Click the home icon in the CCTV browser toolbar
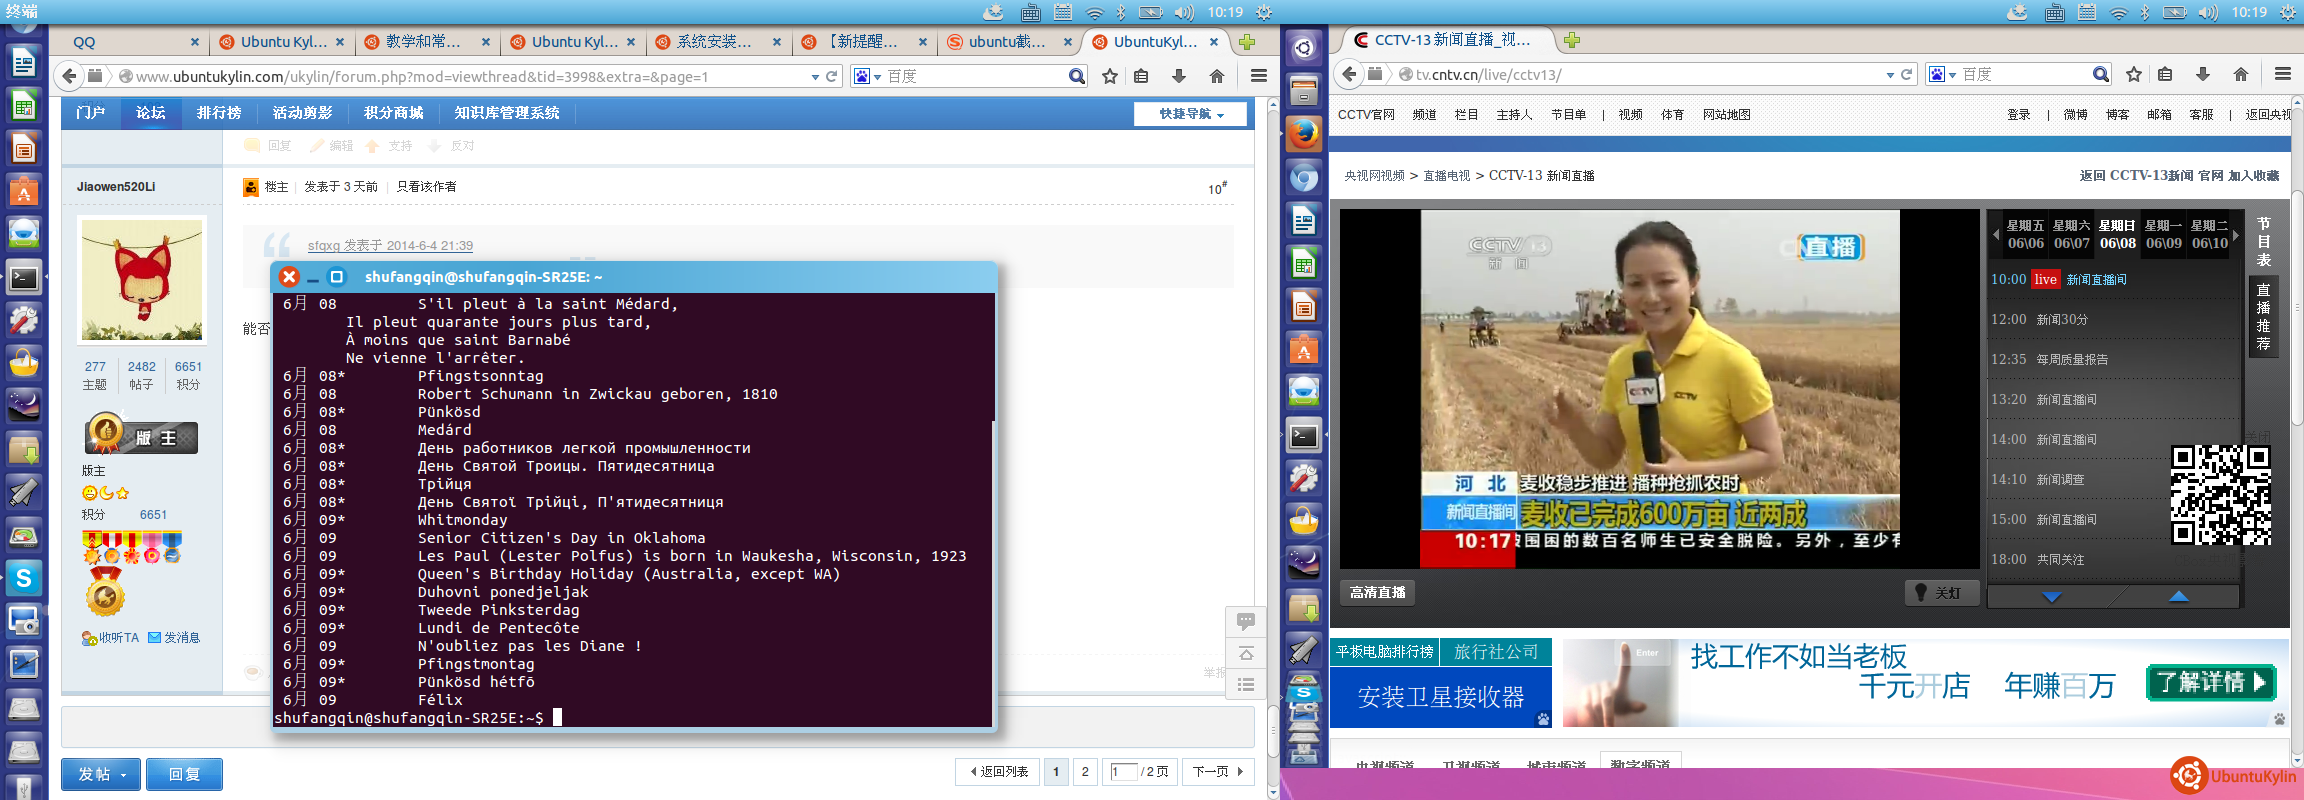The height and width of the screenshot is (800, 2304). click(x=2241, y=75)
